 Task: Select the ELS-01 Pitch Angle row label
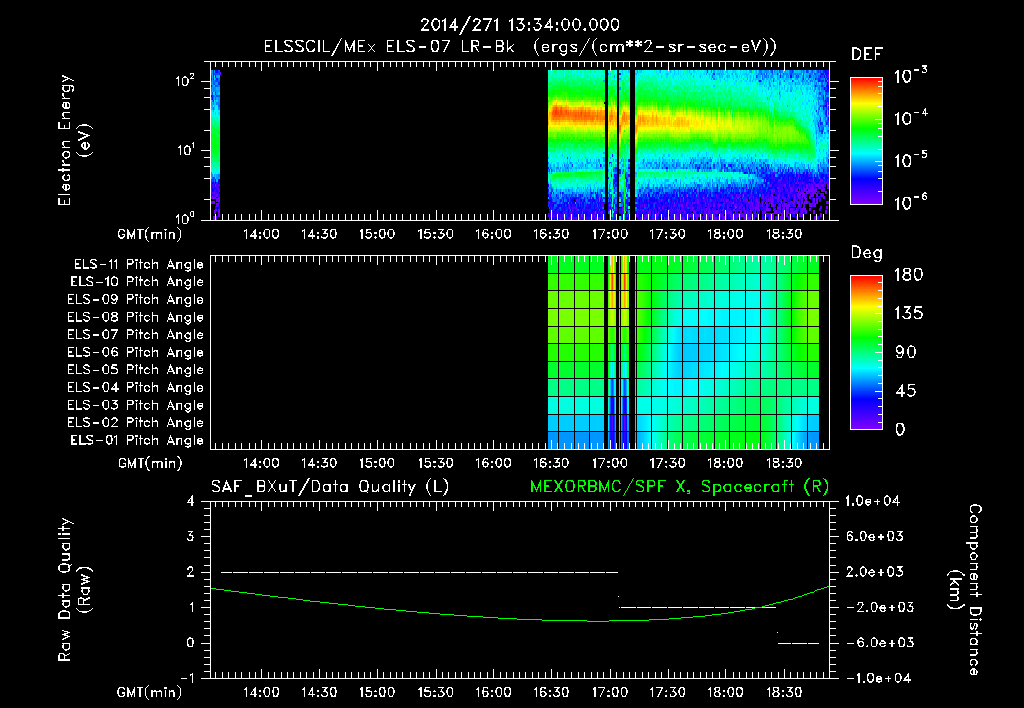click(137, 440)
